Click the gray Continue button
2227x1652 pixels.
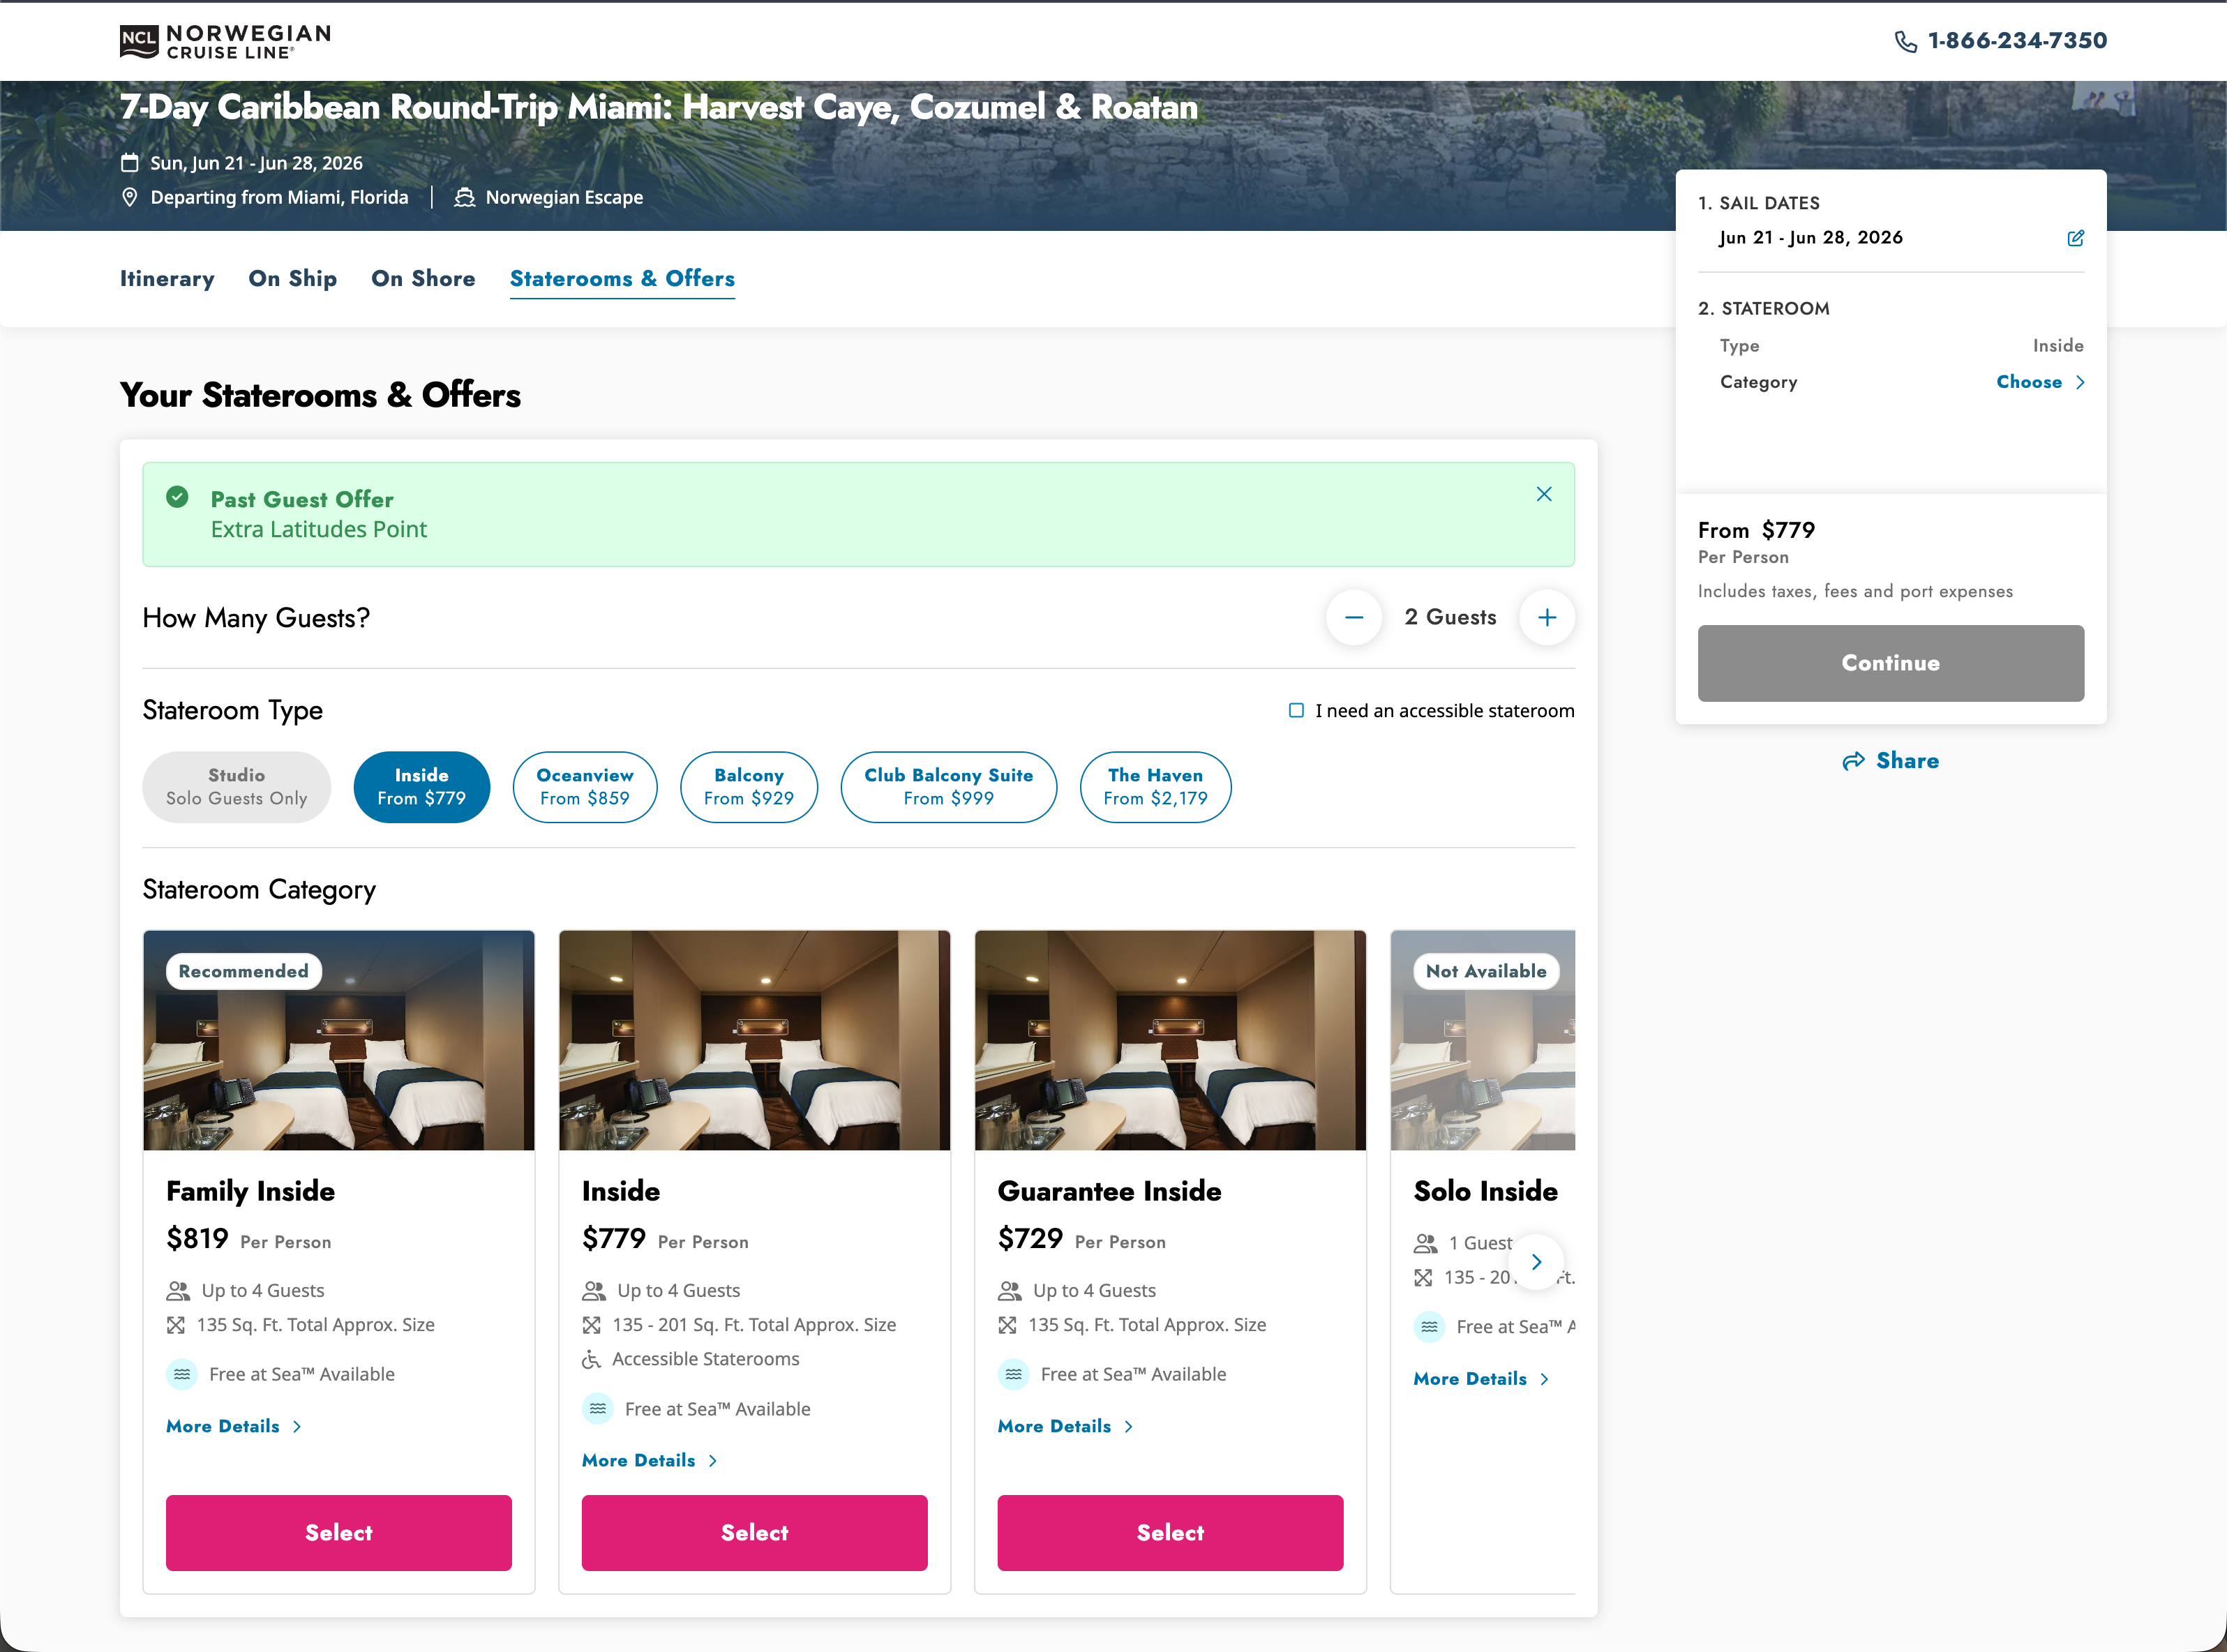(x=1891, y=663)
